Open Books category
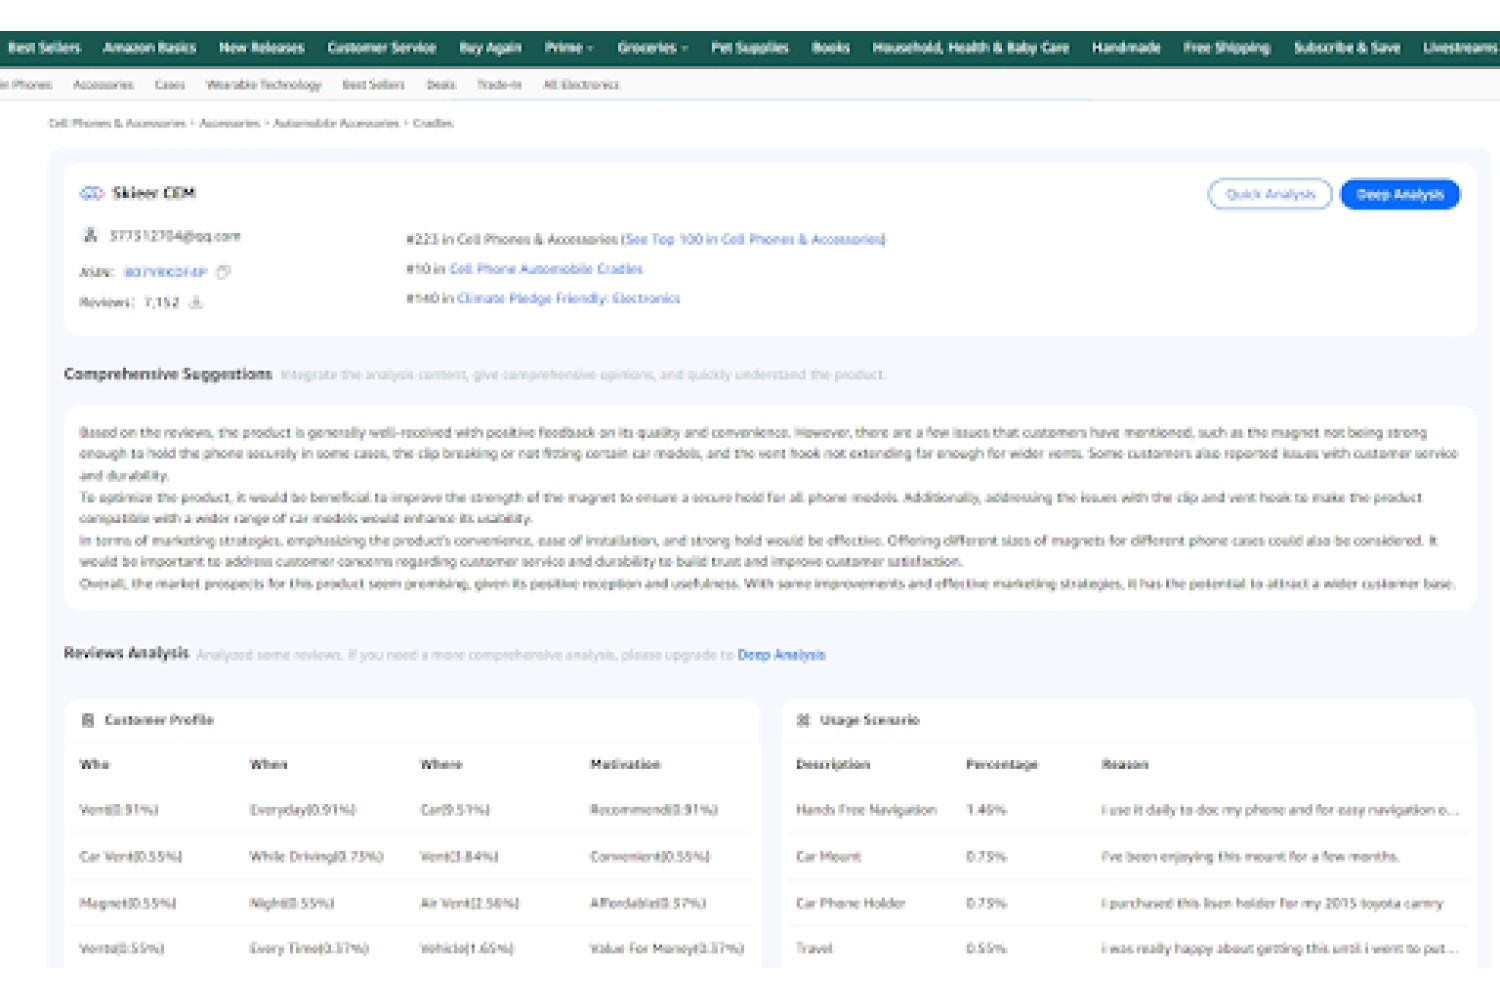The height and width of the screenshot is (1000, 1500). 830,47
